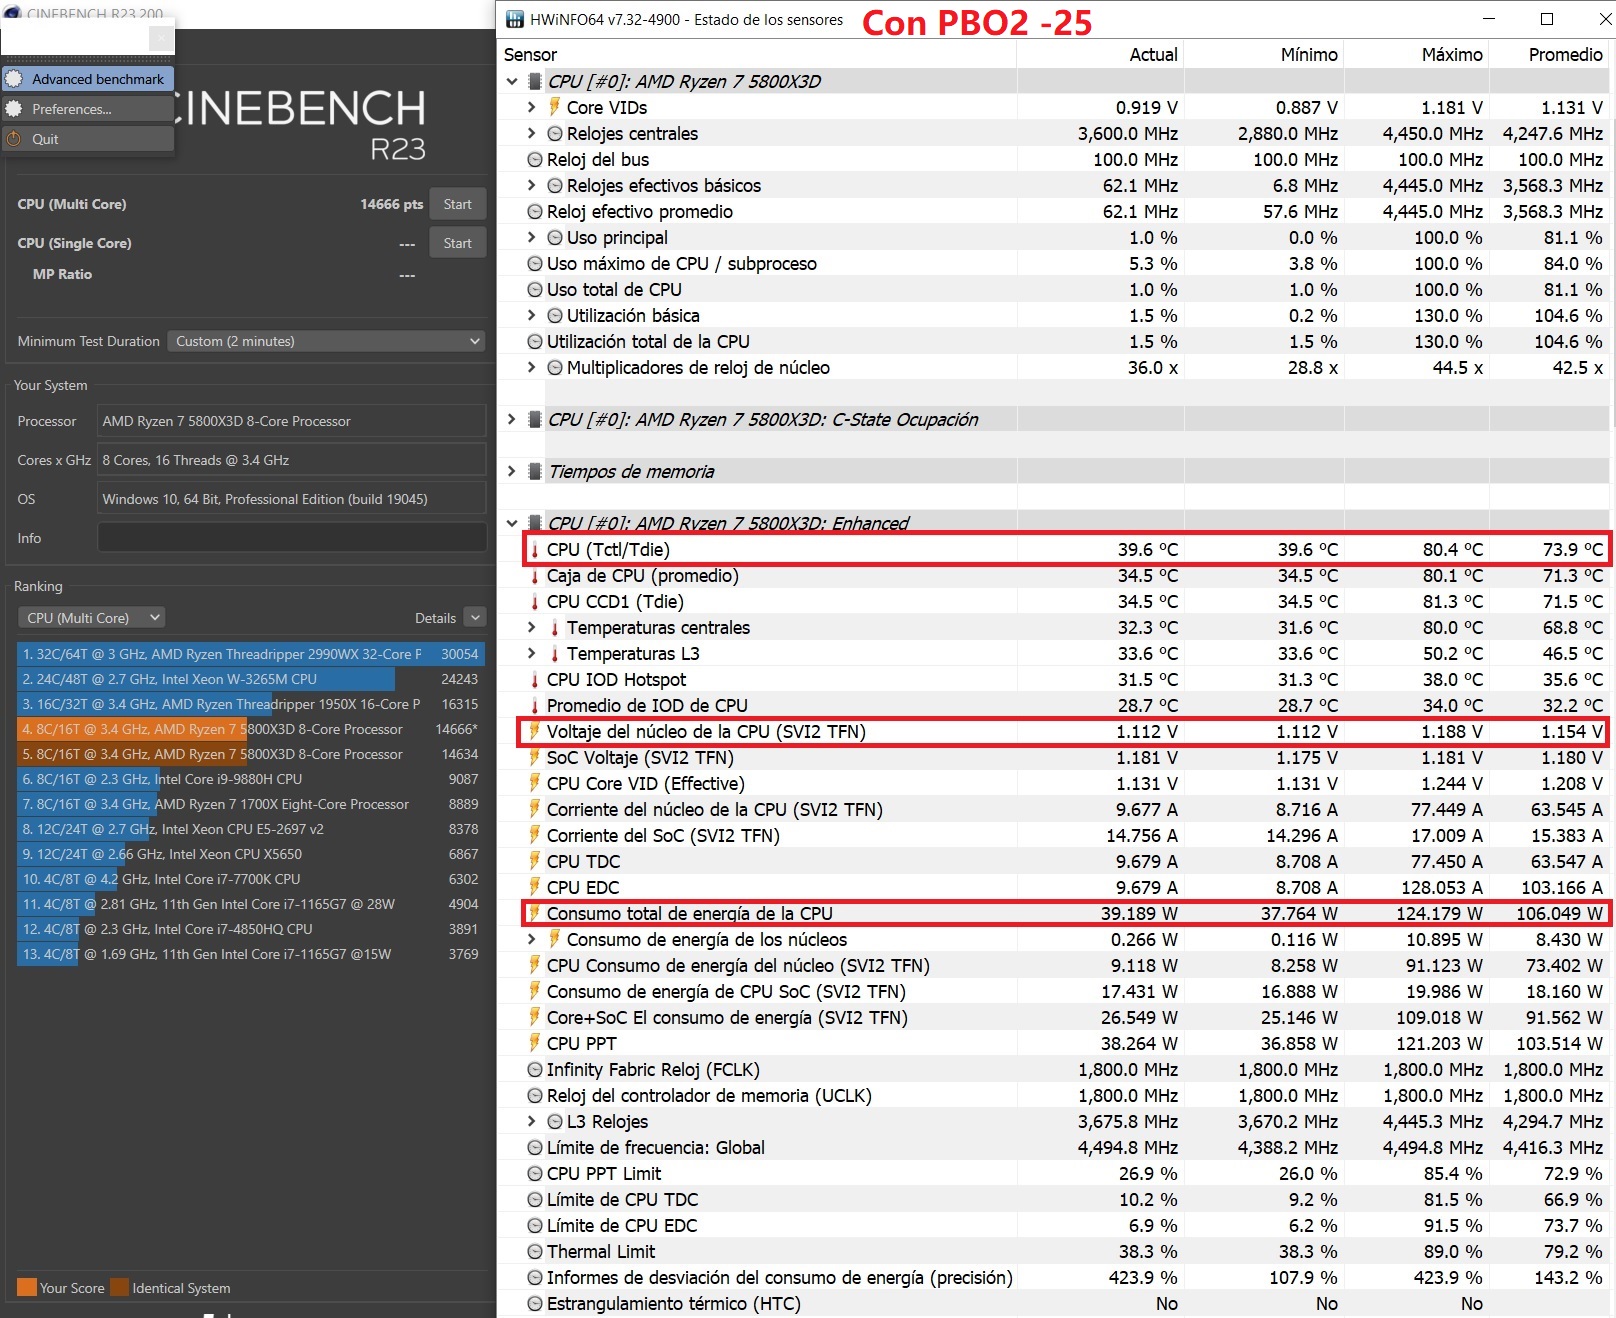Click the Advanced benchmark gear icon

click(14, 79)
